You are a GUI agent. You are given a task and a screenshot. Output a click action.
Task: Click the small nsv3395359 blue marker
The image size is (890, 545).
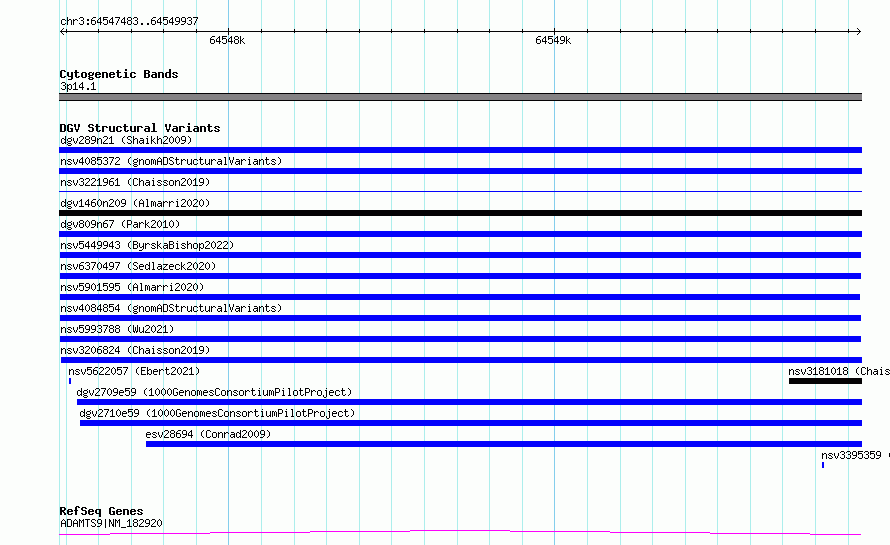tap(823, 465)
